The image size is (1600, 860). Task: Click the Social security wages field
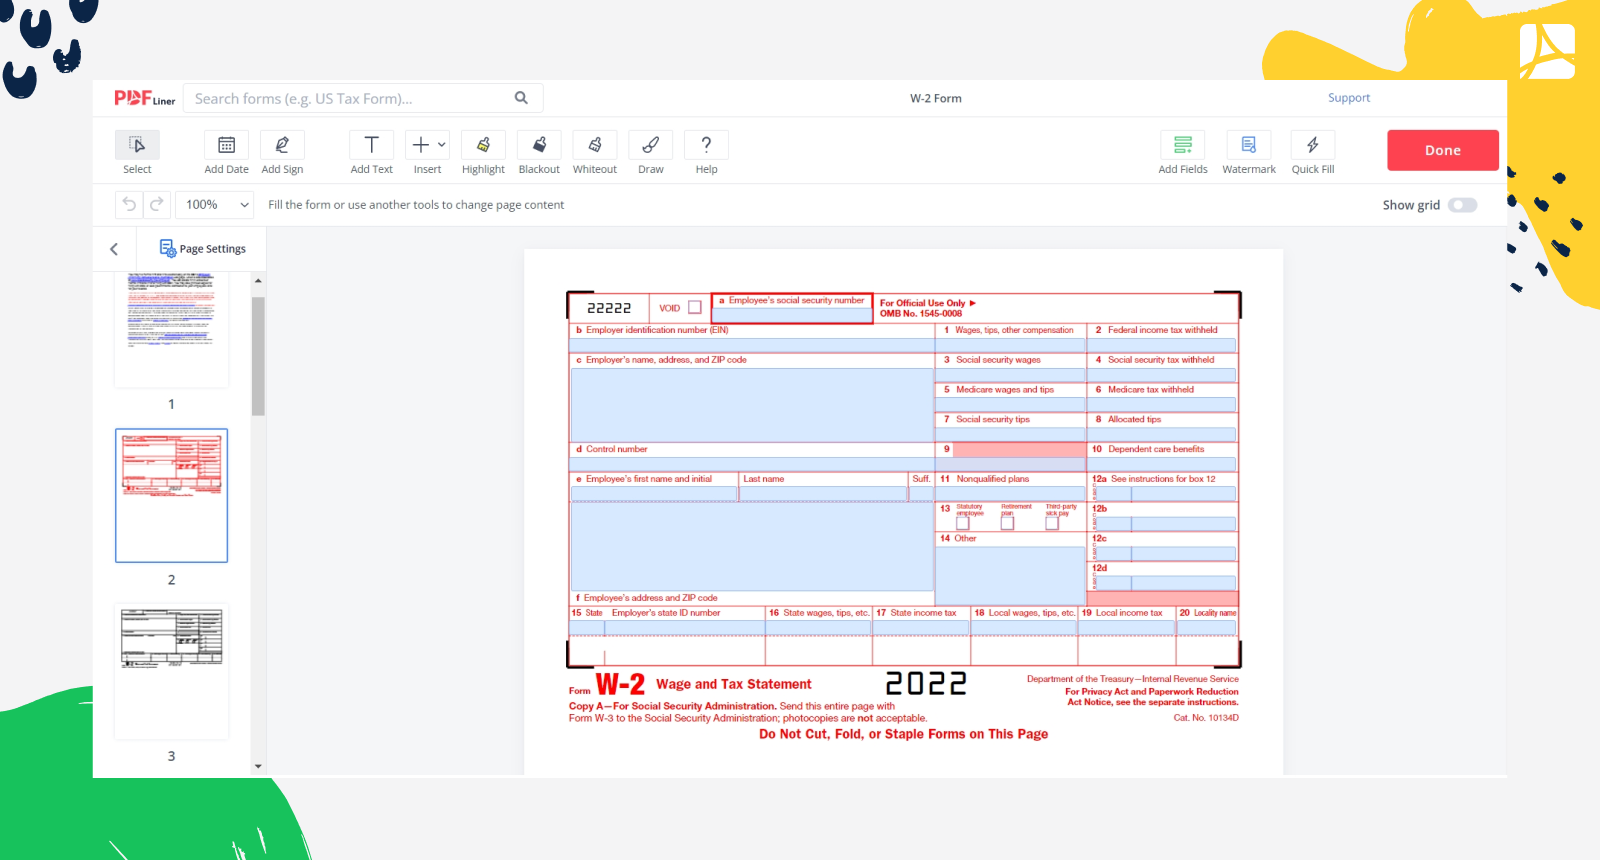pyautogui.click(x=1011, y=375)
